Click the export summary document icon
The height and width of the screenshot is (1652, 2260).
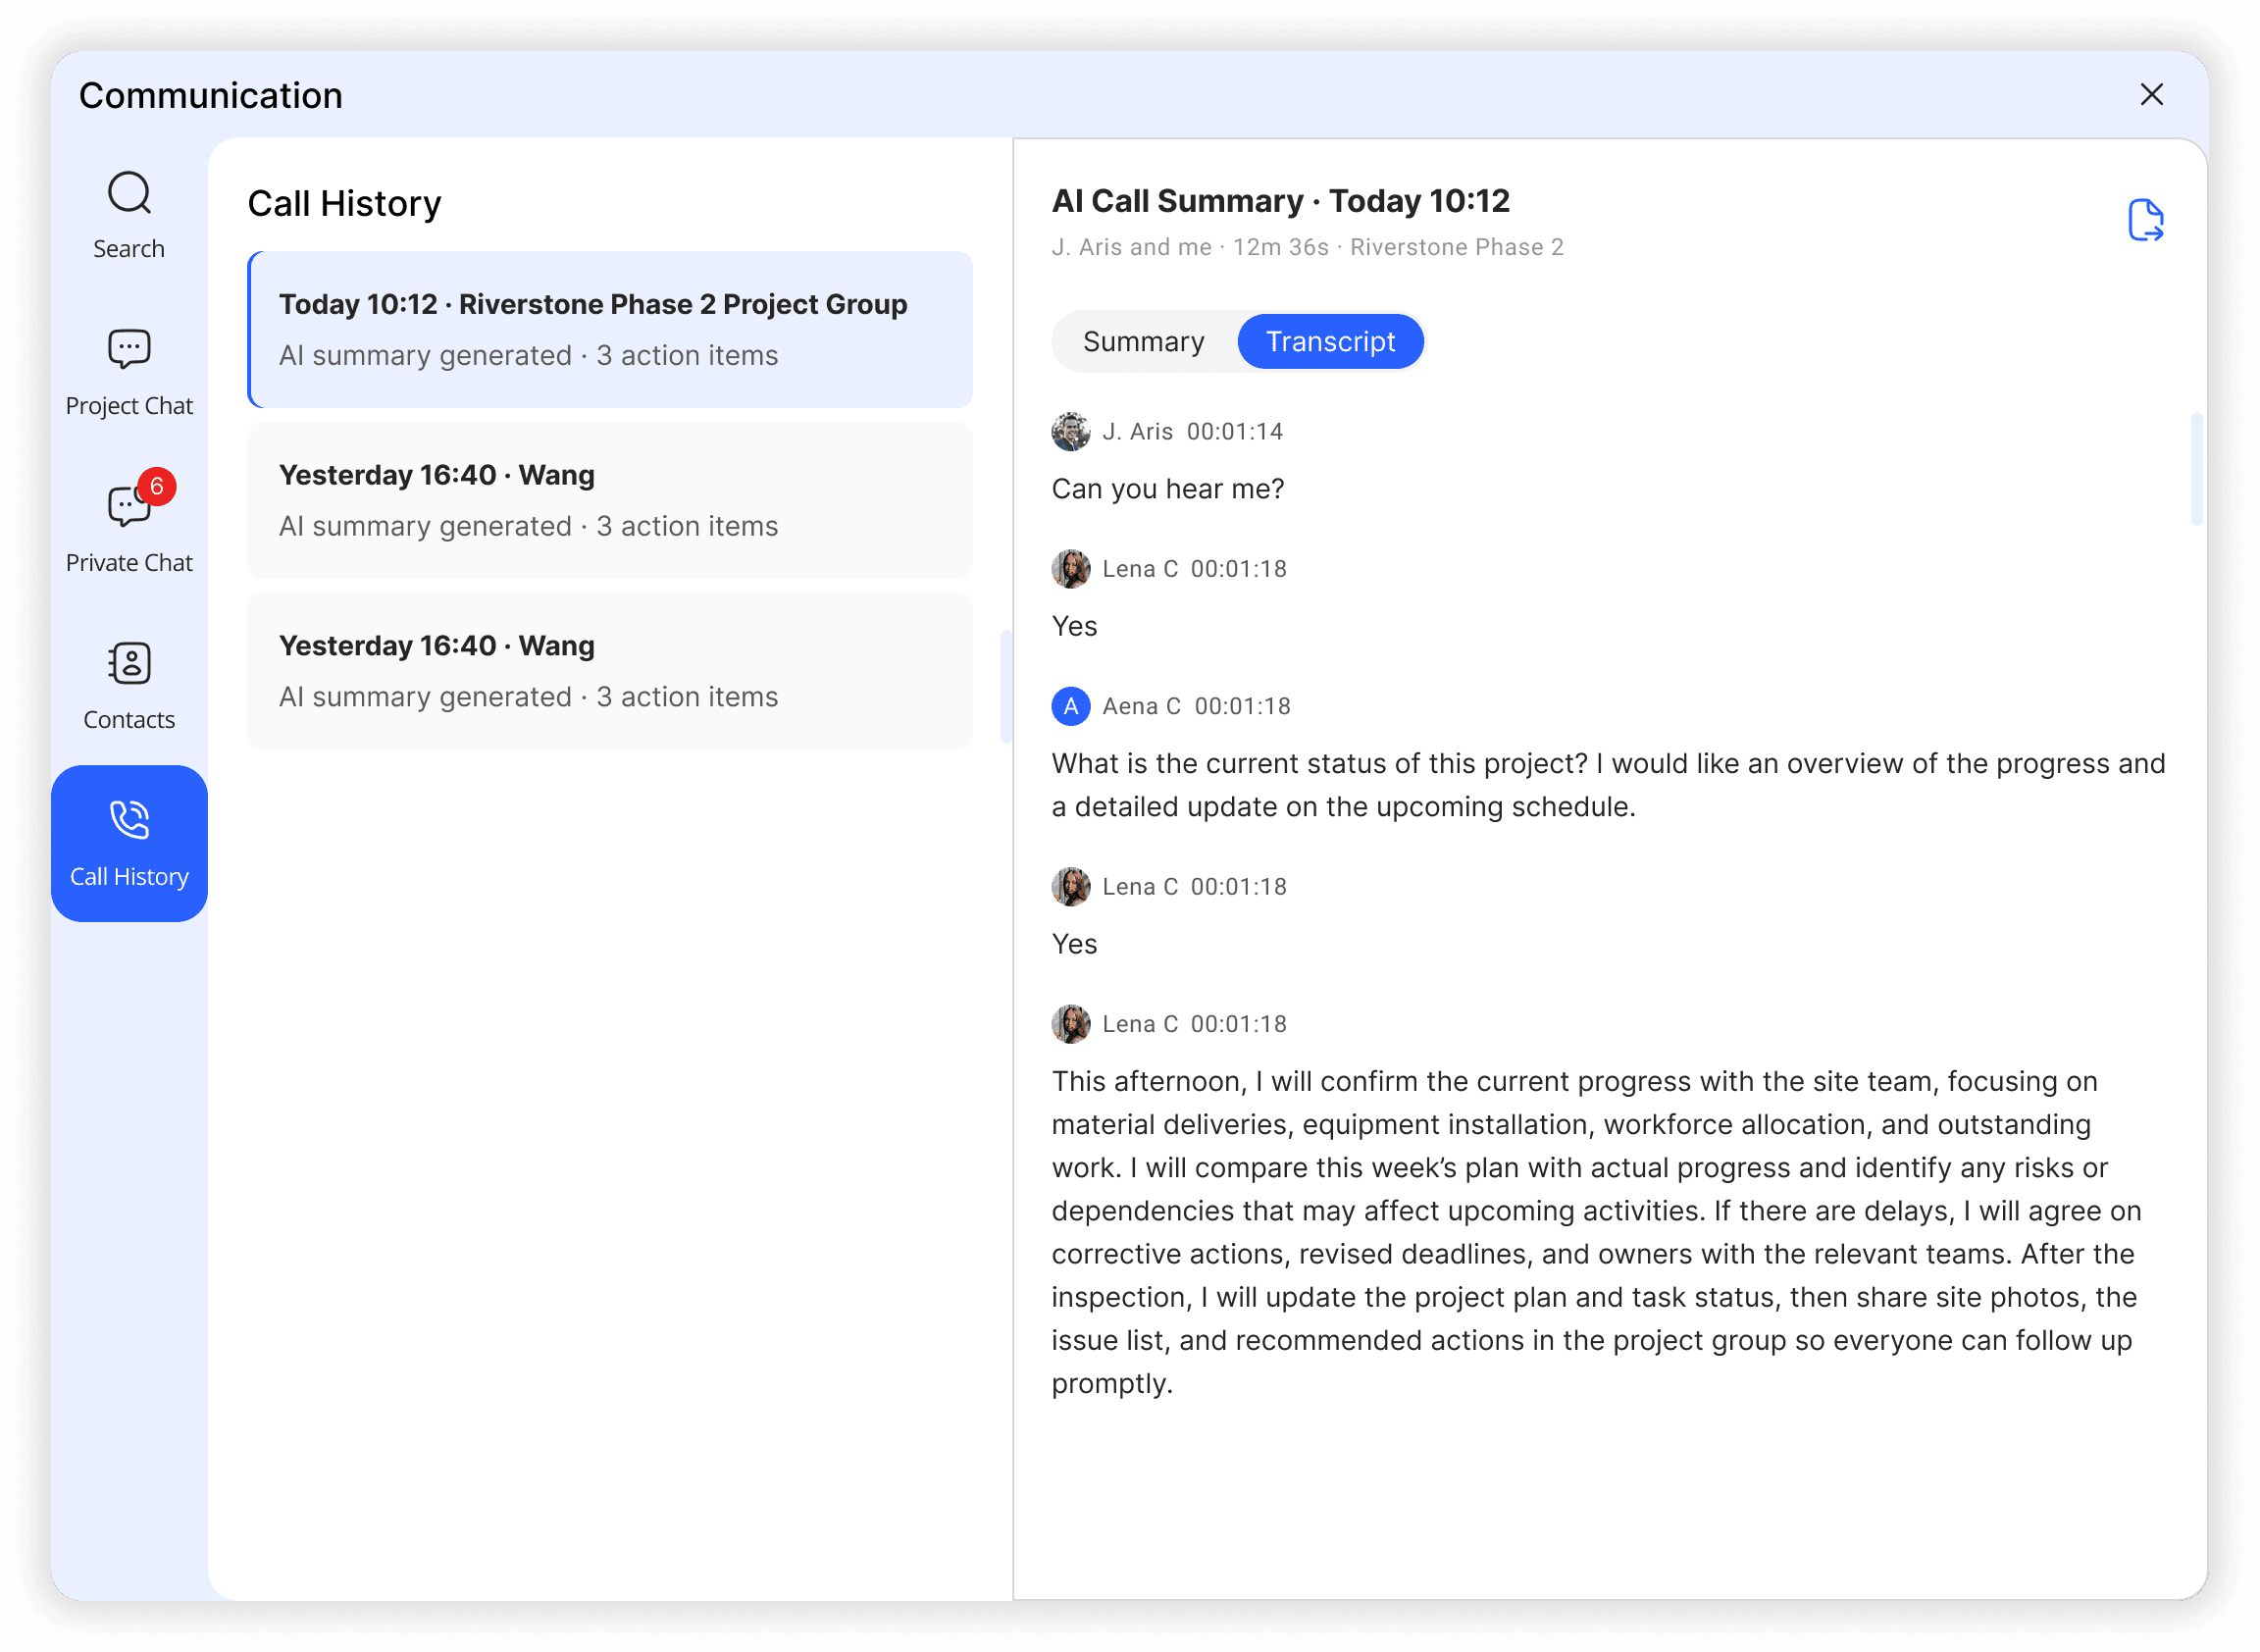pos(2147,219)
